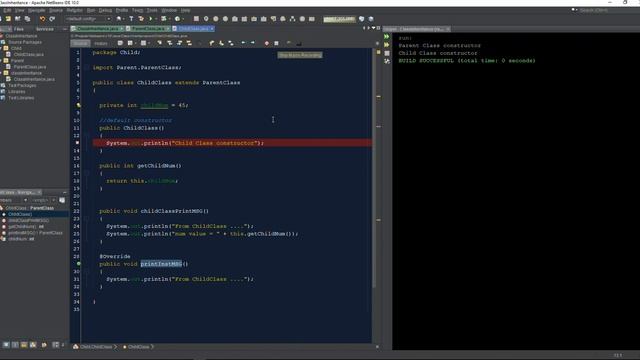This screenshot has height=360, width=640.
Task: Open the Navigate menu
Action: tap(36, 10)
